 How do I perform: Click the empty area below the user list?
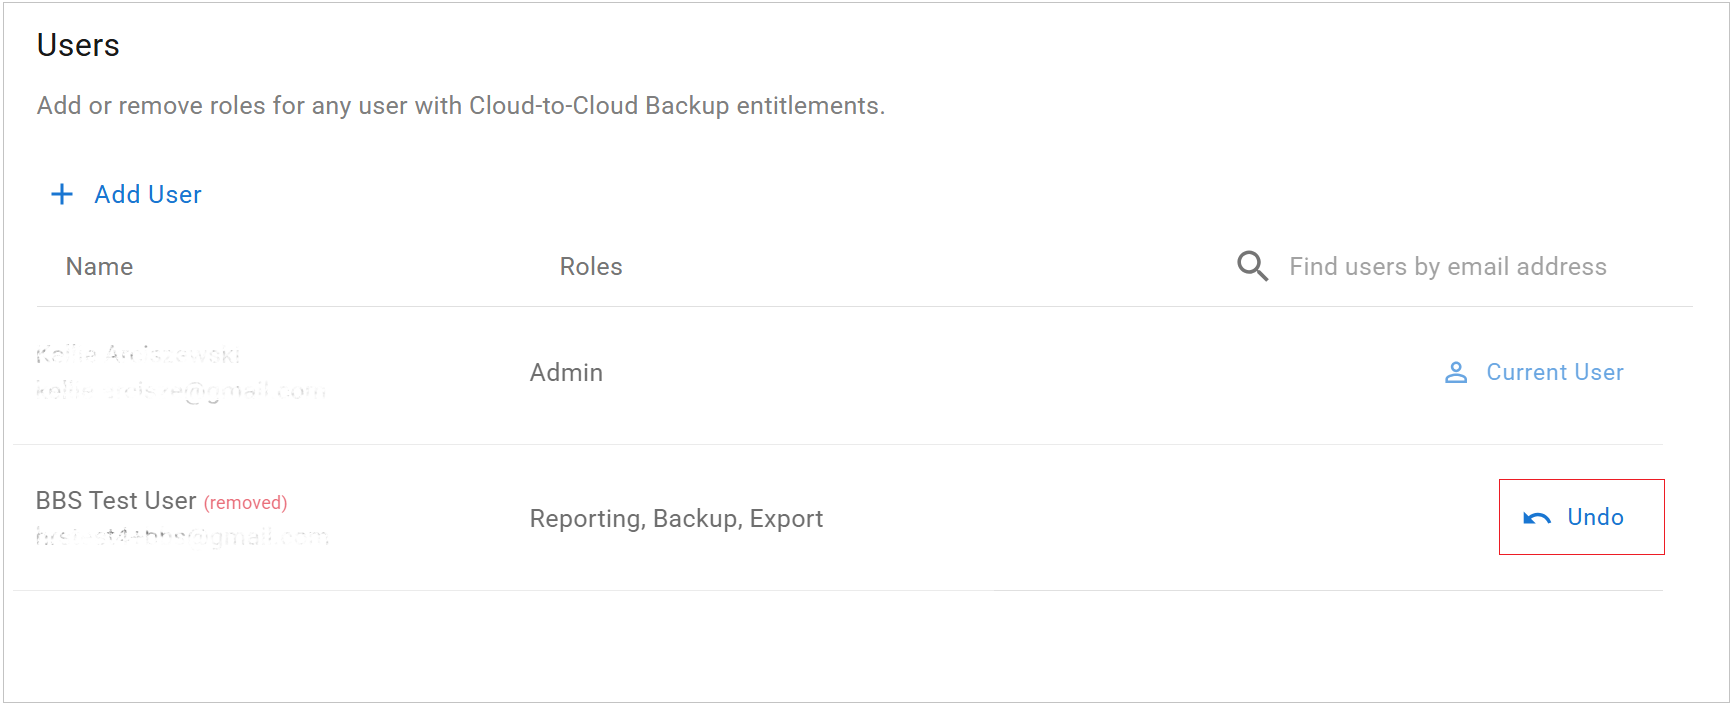(x=838, y=646)
